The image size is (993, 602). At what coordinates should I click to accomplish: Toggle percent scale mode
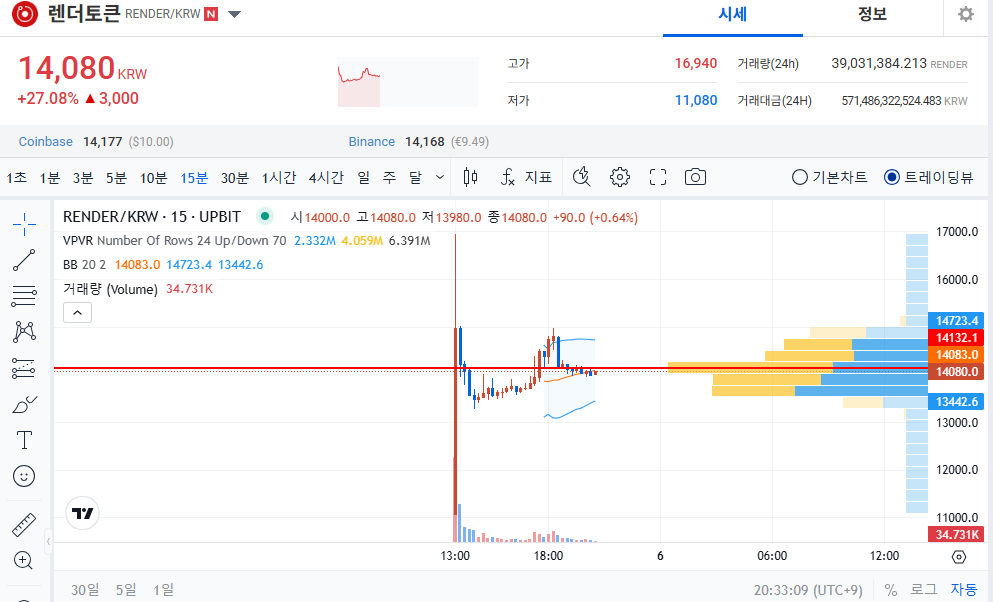click(890, 590)
